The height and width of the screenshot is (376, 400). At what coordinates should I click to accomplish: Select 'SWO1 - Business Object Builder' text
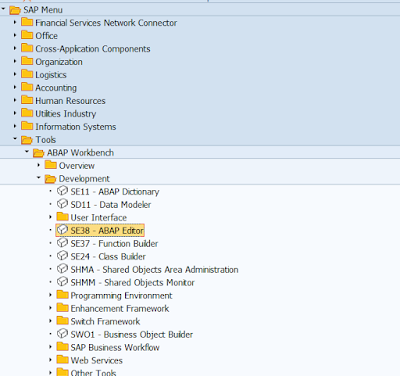[x=132, y=335]
